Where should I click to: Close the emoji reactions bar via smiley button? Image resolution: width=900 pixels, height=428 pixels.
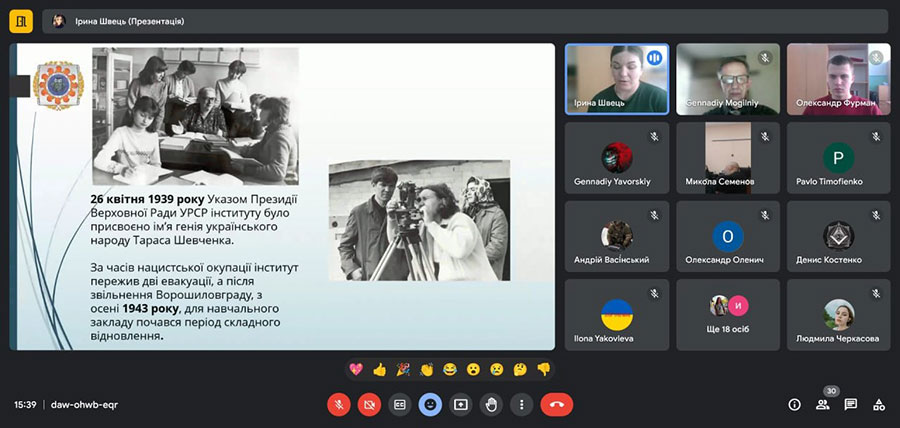point(430,404)
